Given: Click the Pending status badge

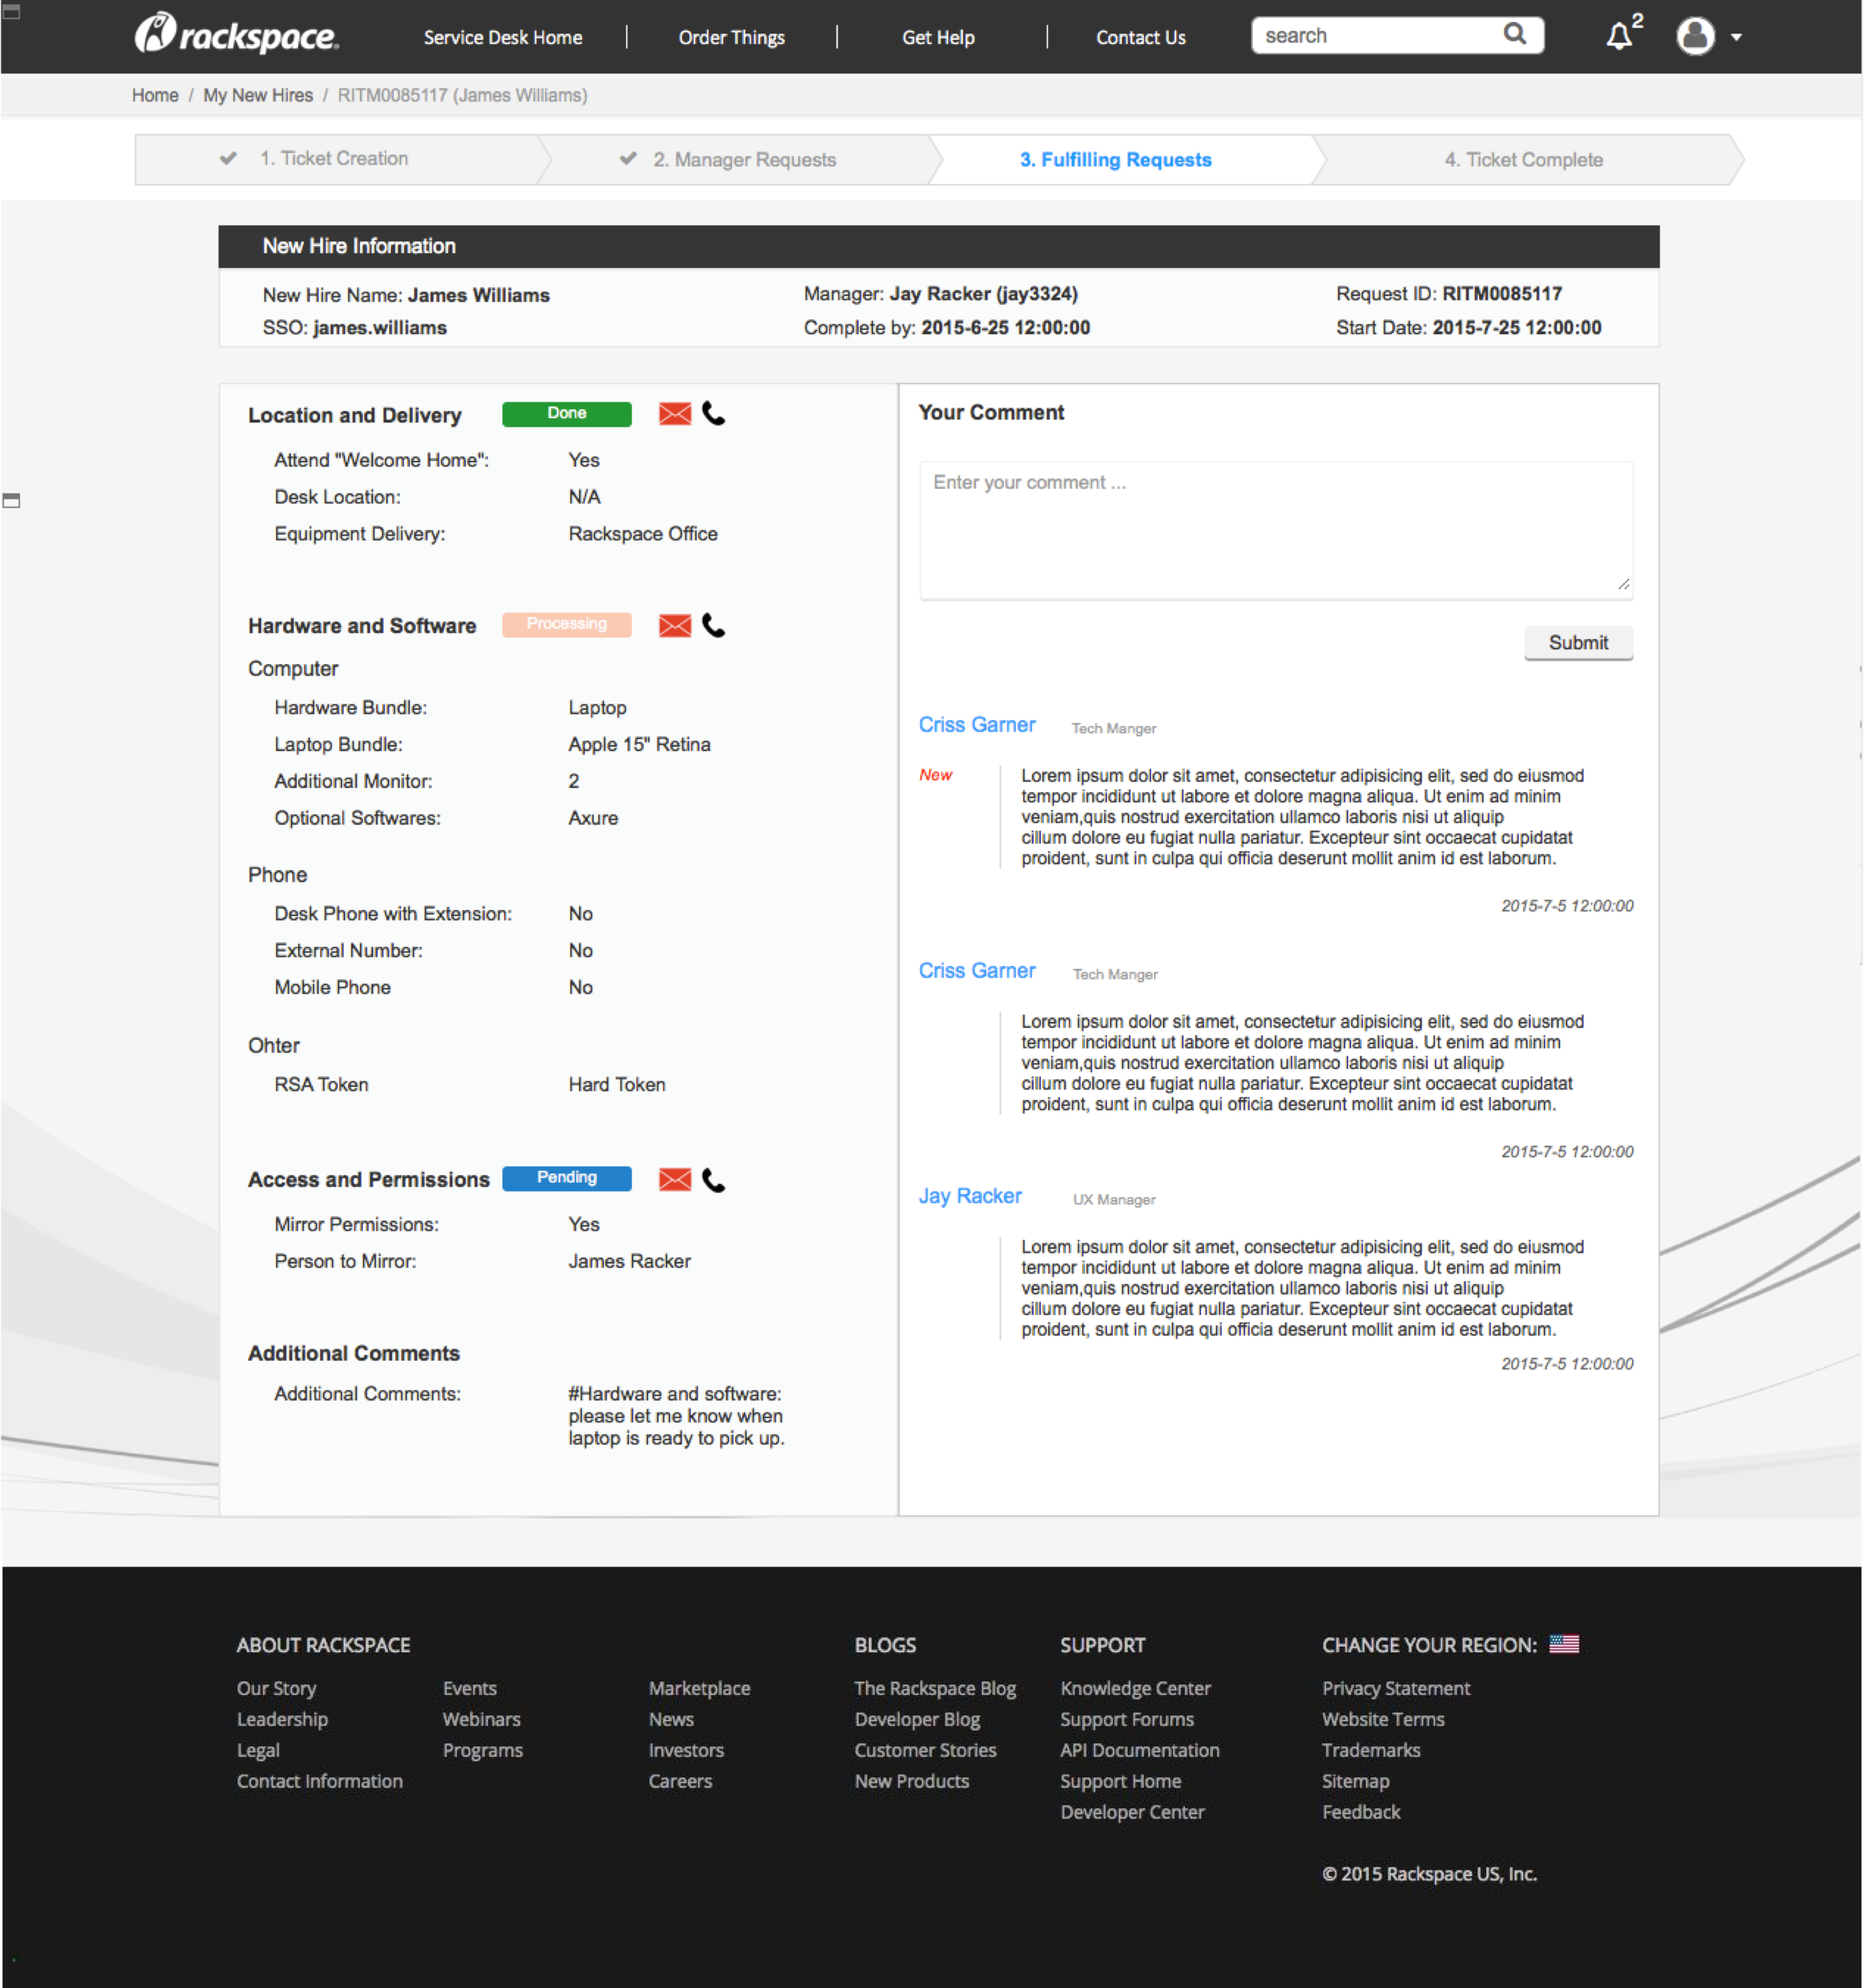Looking at the screenshot, I should 567,1178.
